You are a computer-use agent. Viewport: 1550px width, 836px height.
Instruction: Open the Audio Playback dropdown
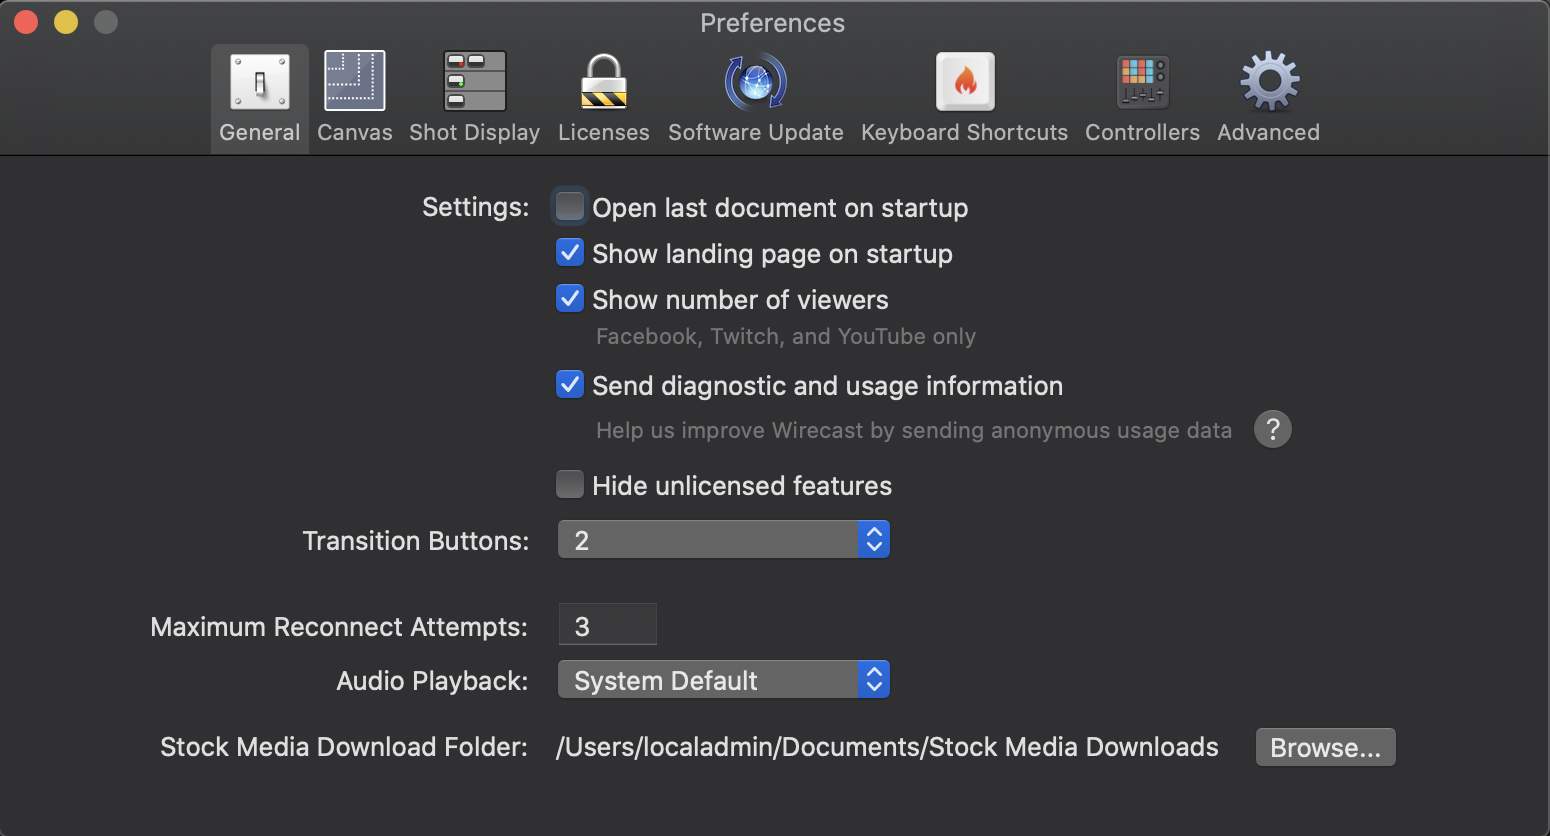pyautogui.click(x=724, y=680)
